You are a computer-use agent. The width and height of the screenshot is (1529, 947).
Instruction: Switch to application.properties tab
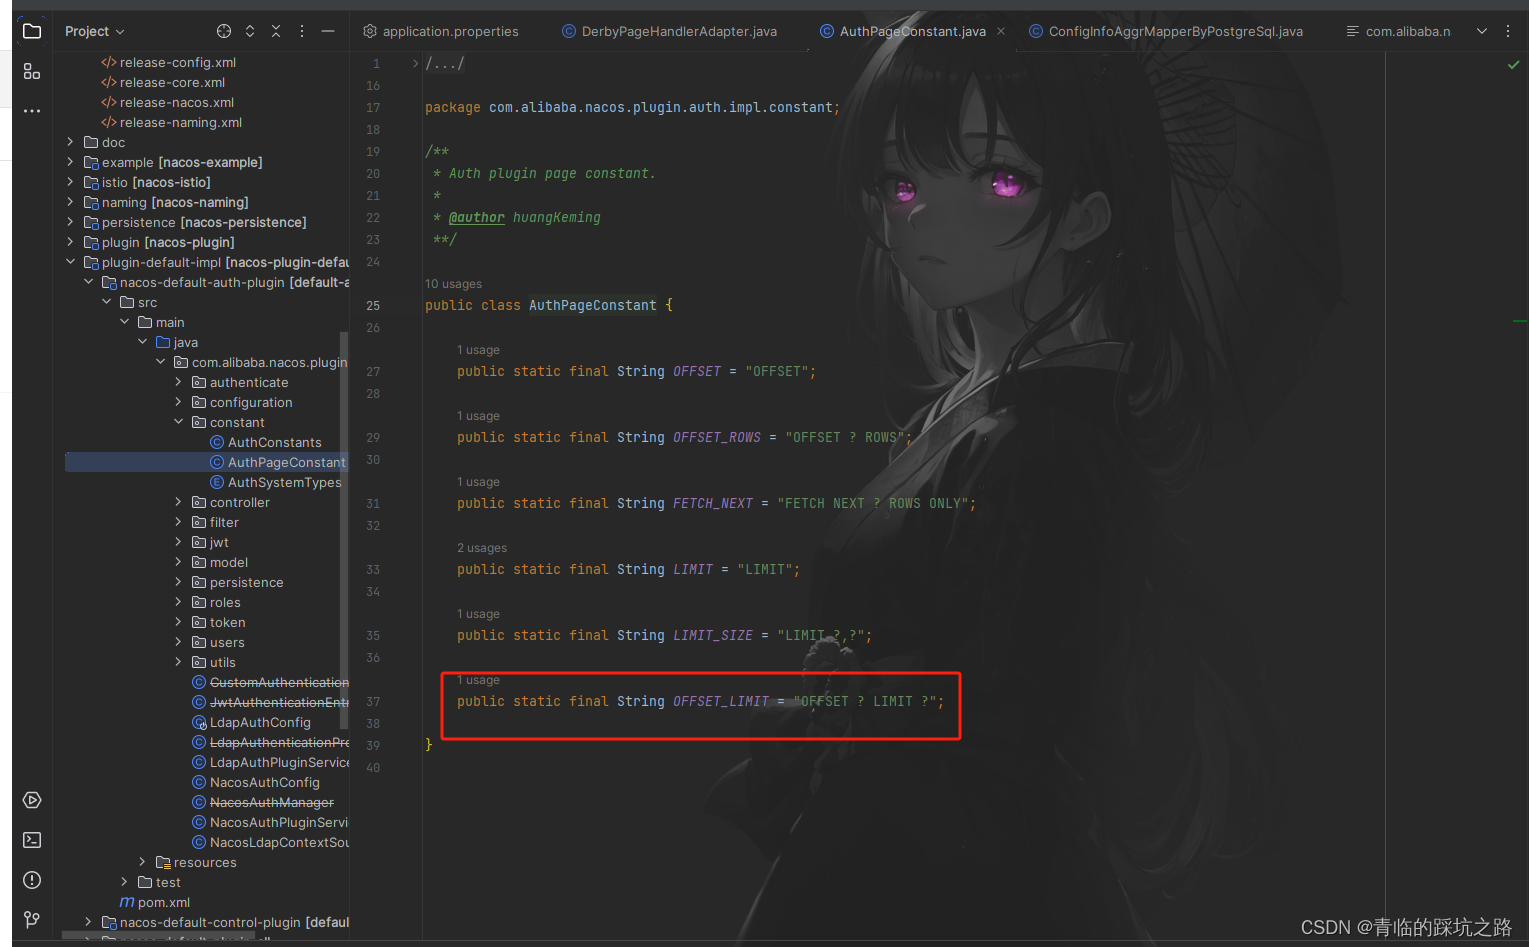(x=441, y=31)
